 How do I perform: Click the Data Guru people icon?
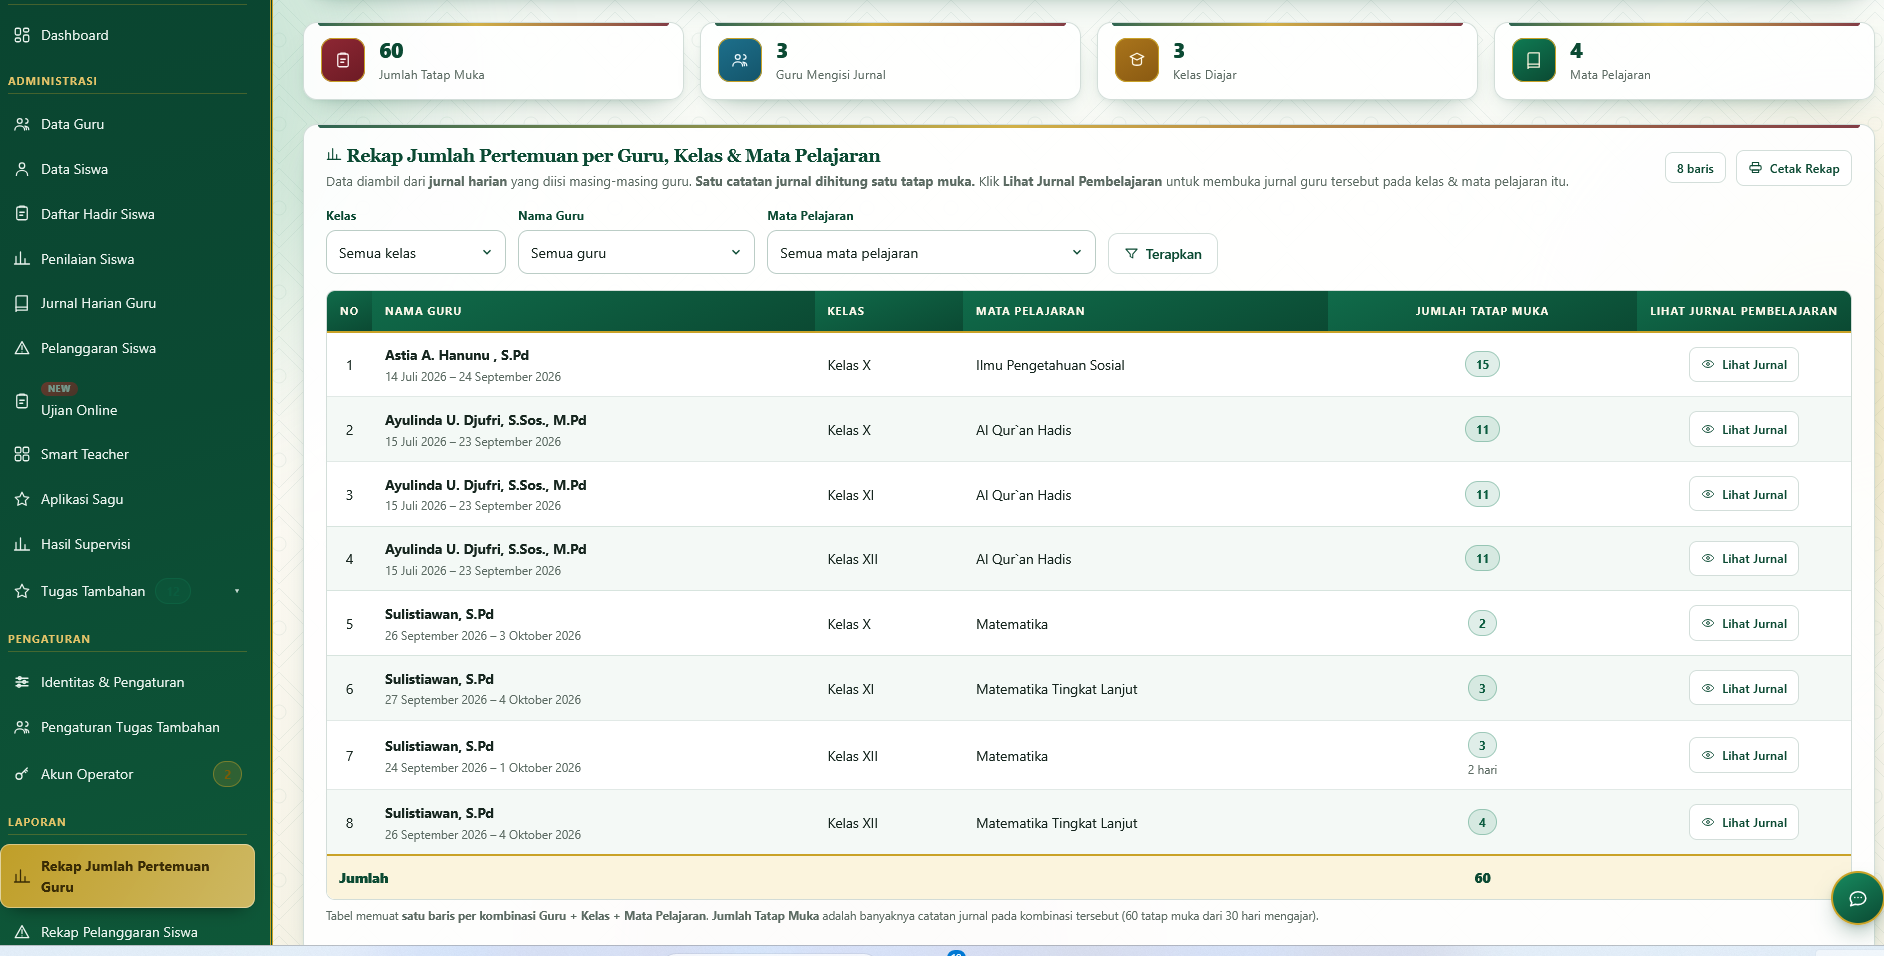tap(22, 124)
